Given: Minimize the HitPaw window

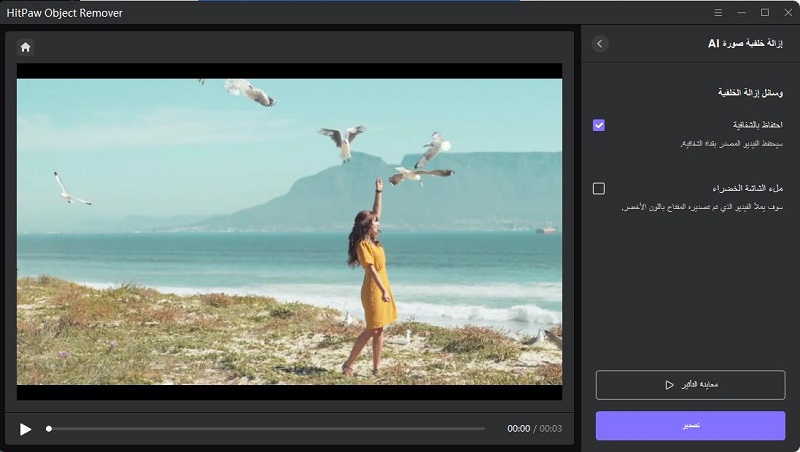Looking at the screenshot, I should [x=742, y=12].
